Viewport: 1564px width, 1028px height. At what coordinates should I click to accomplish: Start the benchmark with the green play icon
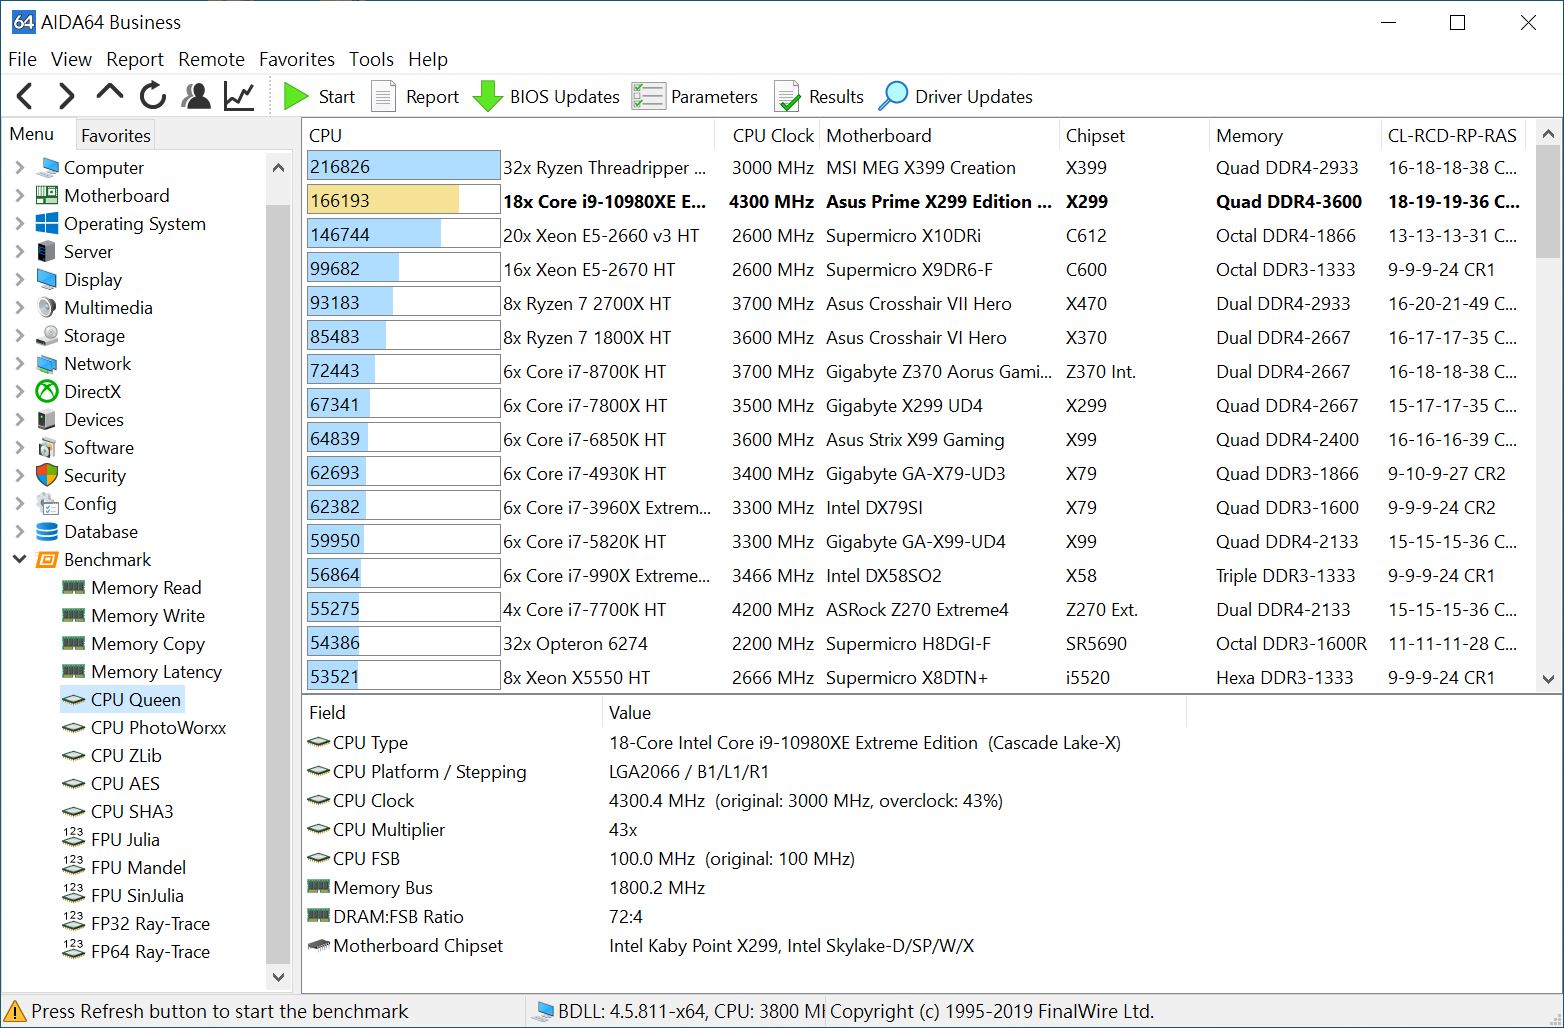click(x=295, y=96)
